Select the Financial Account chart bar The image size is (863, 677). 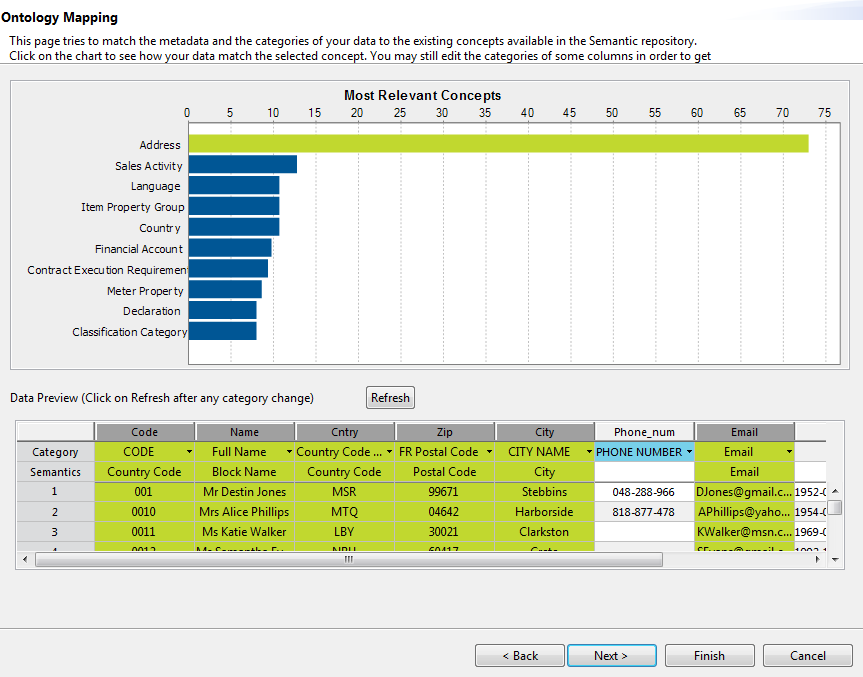229,248
